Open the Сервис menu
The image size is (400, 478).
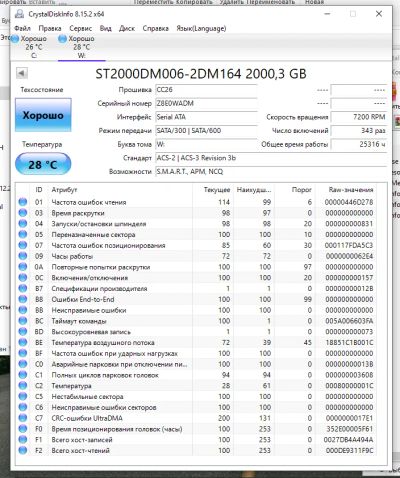click(x=80, y=28)
